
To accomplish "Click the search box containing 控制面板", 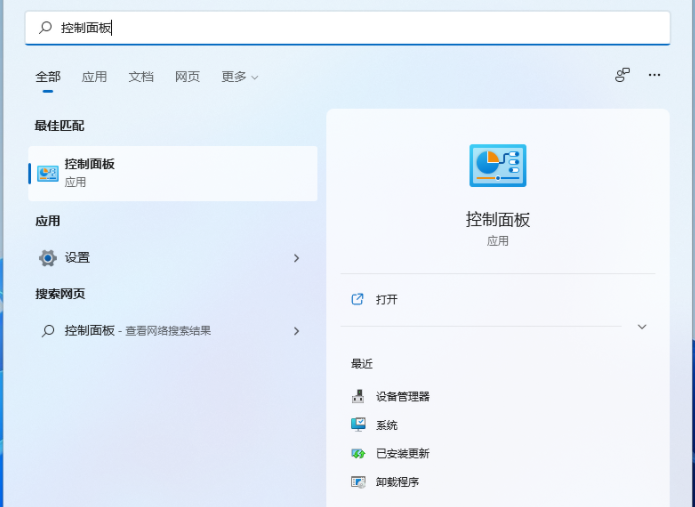I will 347,28.
